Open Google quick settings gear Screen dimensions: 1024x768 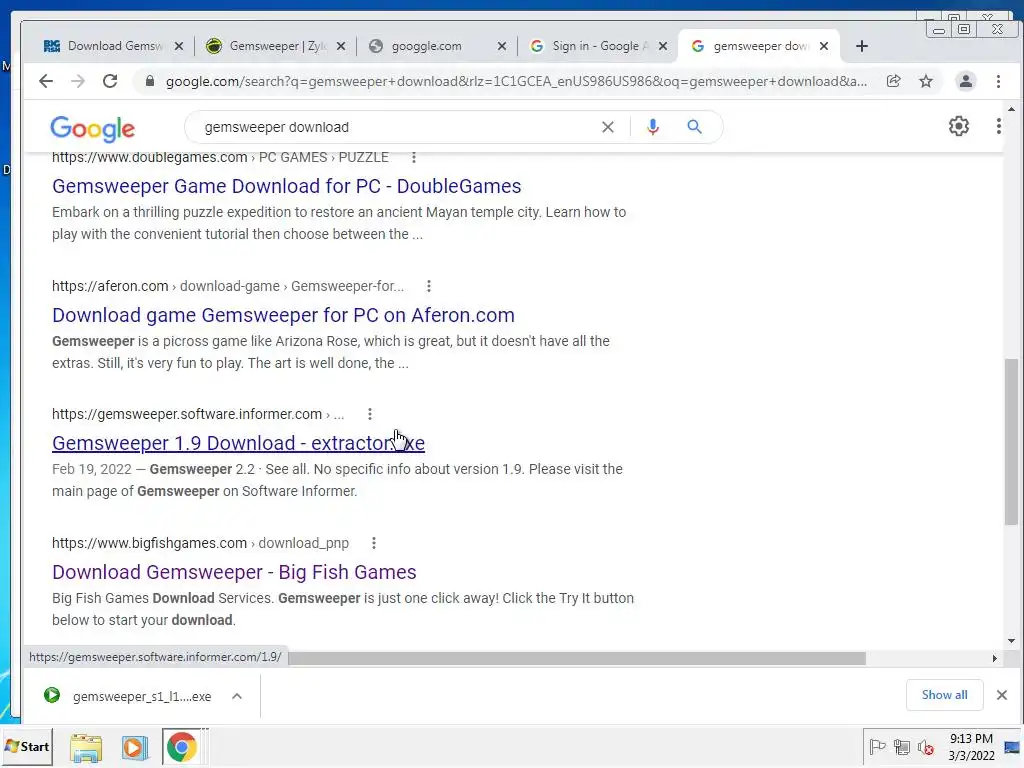point(958,126)
